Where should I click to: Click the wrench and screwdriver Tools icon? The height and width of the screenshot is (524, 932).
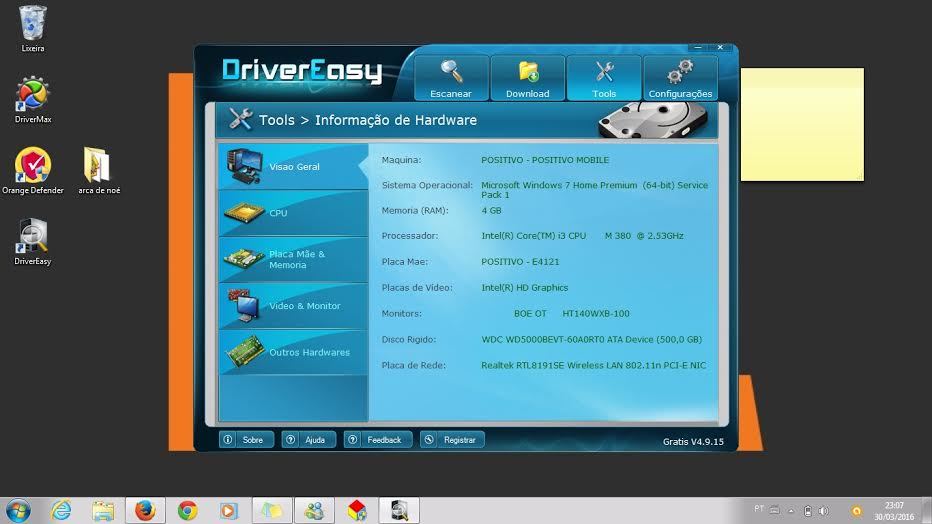[604, 72]
